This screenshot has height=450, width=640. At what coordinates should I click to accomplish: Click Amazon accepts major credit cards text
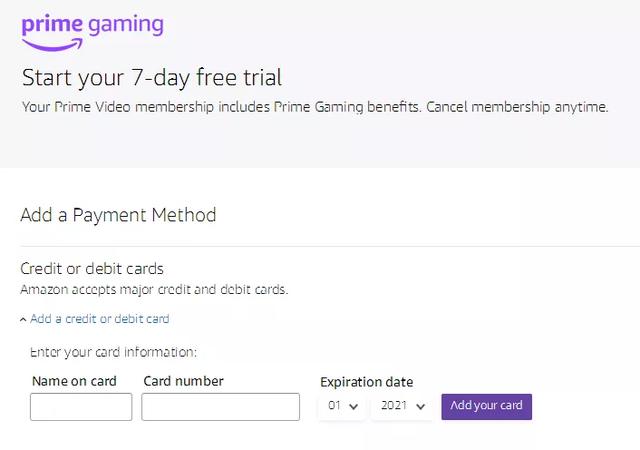pos(154,290)
